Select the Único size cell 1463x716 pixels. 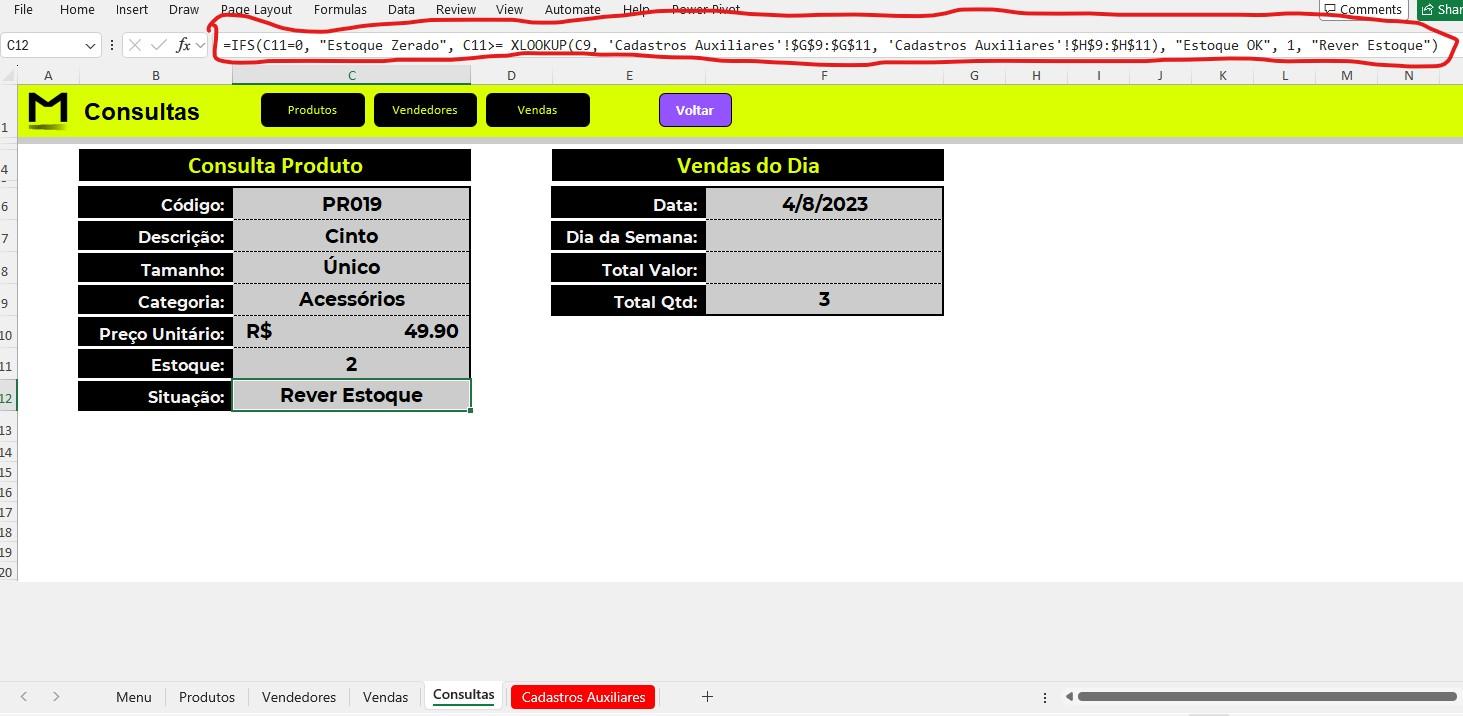[351, 267]
